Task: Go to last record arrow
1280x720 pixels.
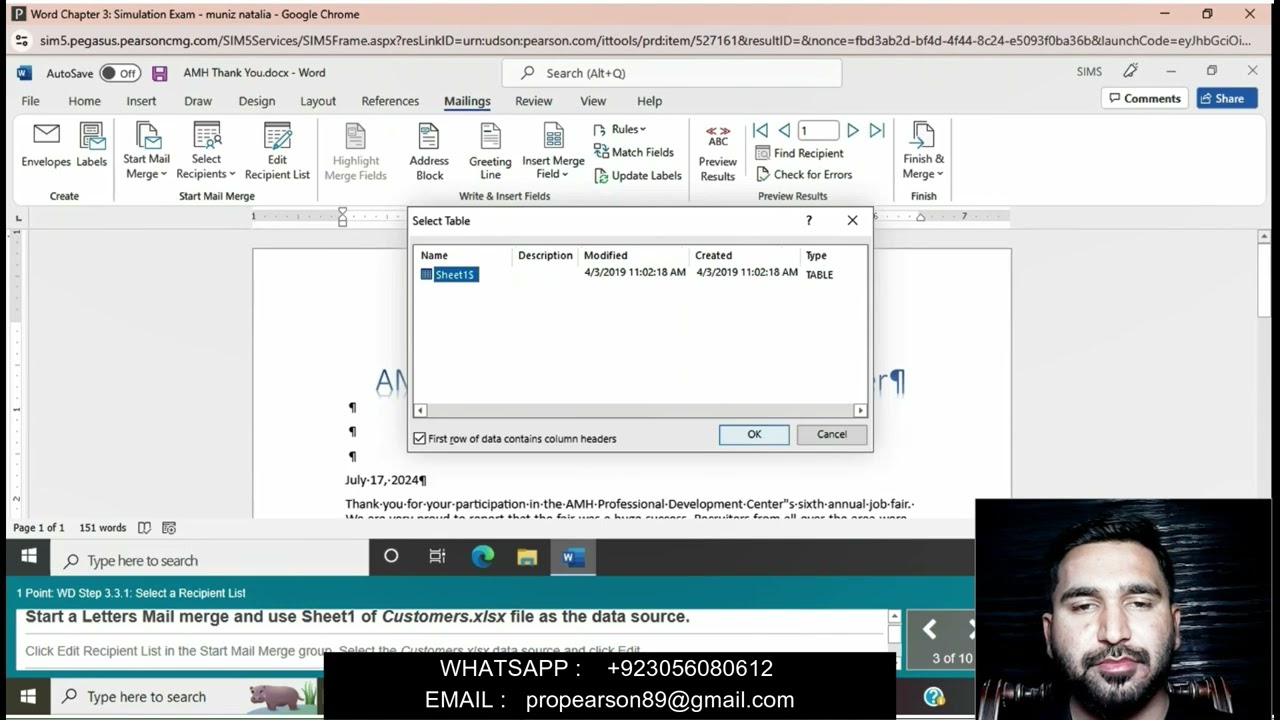Action: click(877, 130)
